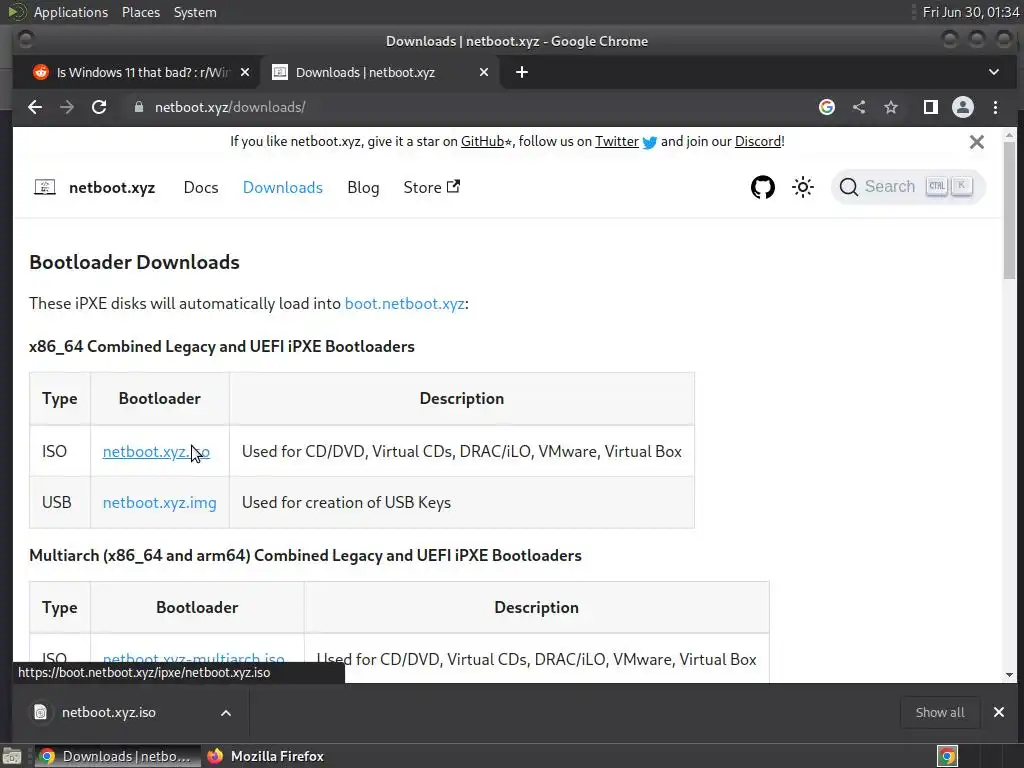Click the address bar URL
This screenshot has width=1024, height=768.
[230, 107]
